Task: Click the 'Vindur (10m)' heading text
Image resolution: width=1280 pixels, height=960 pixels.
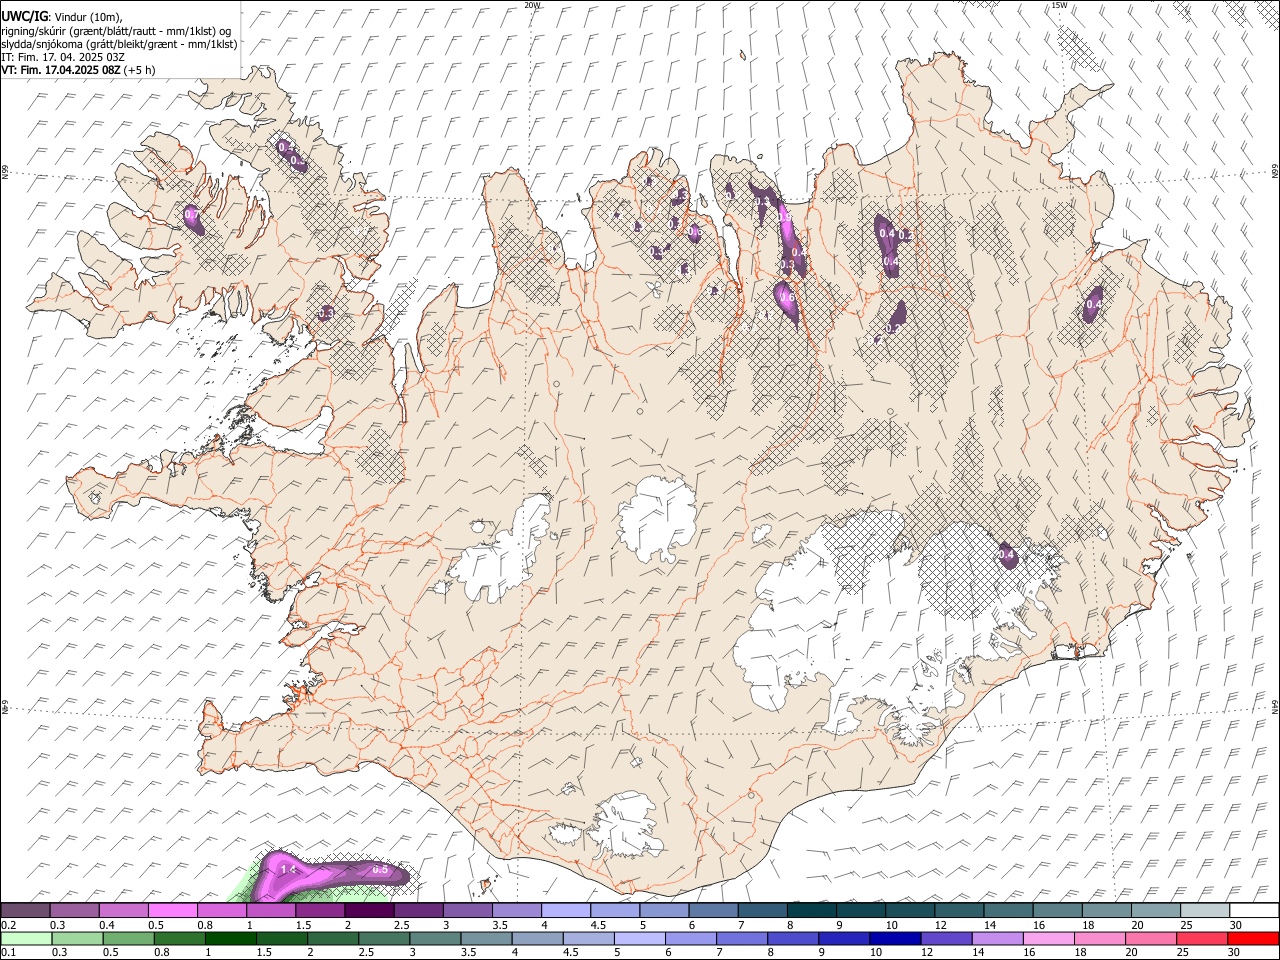Action: [x=87, y=17]
